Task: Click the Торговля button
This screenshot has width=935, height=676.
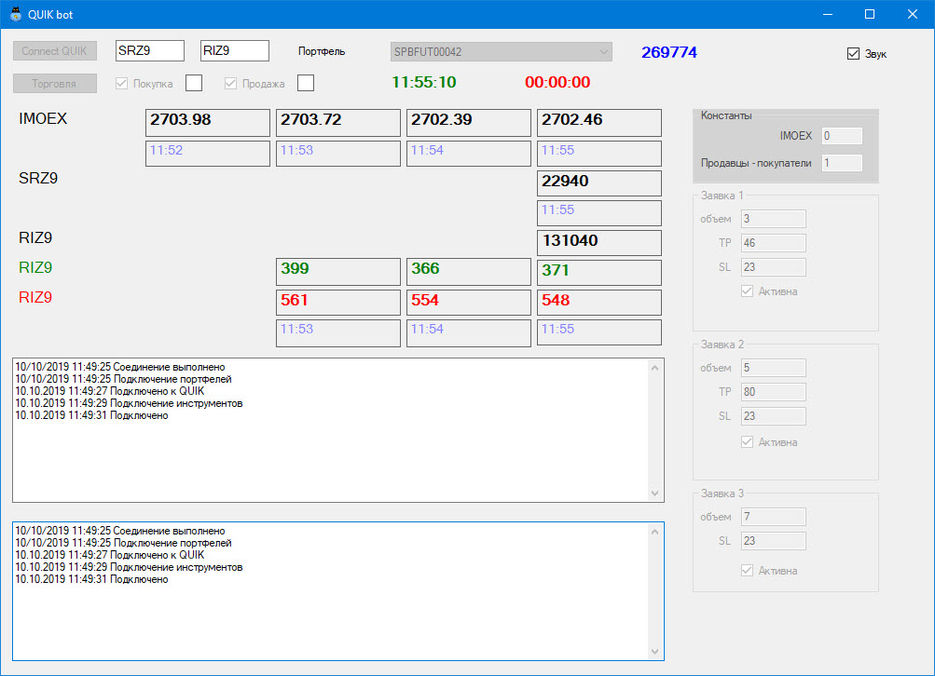Action: coord(54,83)
